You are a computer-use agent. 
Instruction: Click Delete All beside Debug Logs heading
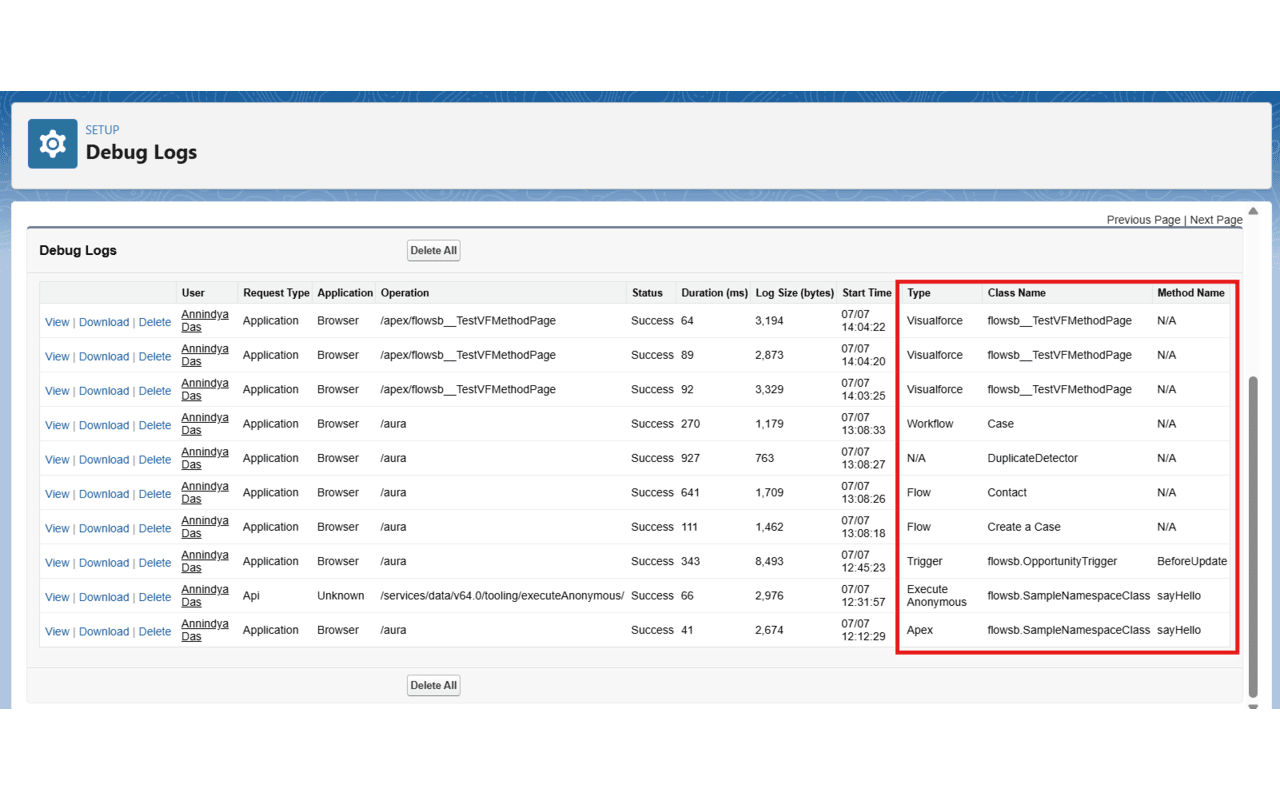click(433, 251)
